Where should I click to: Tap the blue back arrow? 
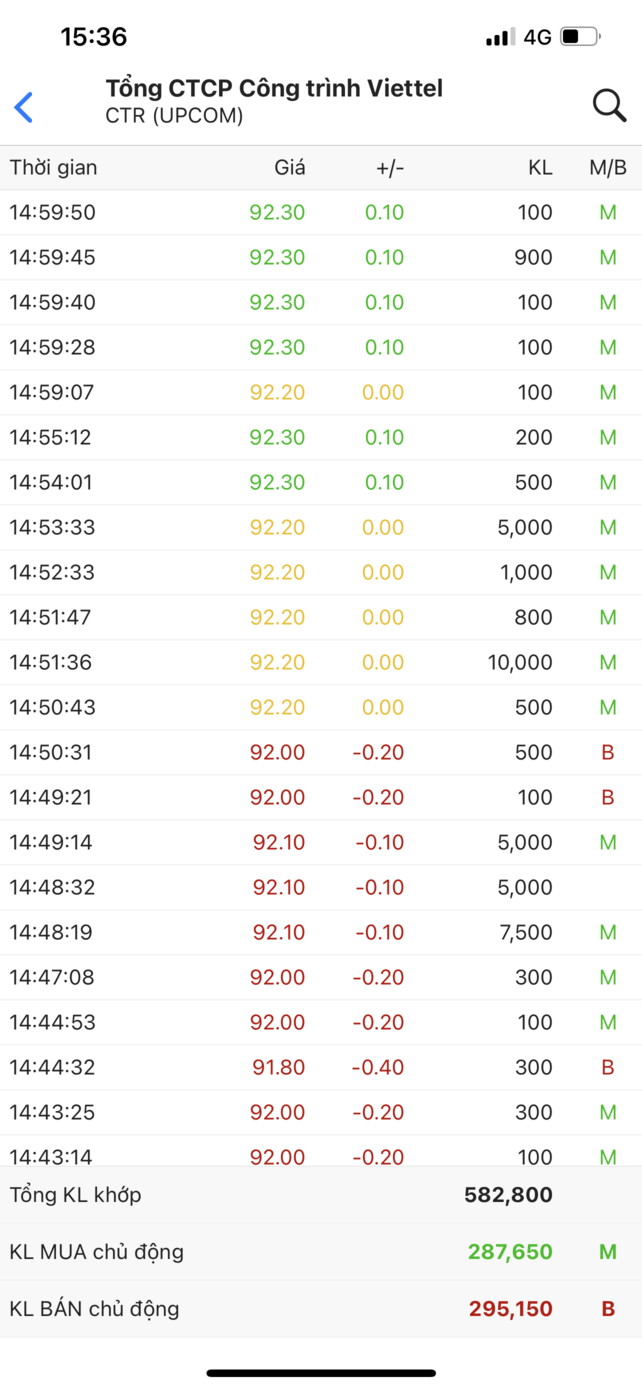24,107
